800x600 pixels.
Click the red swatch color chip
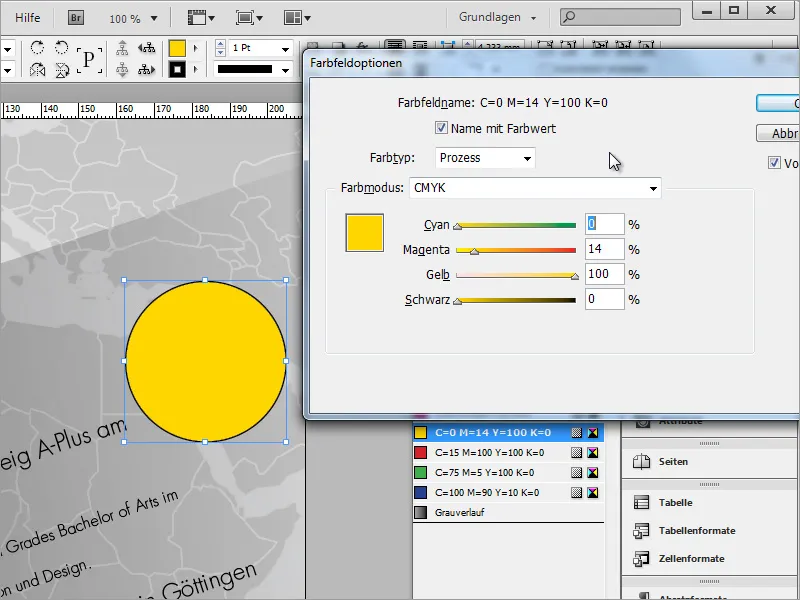click(x=420, y=453)
